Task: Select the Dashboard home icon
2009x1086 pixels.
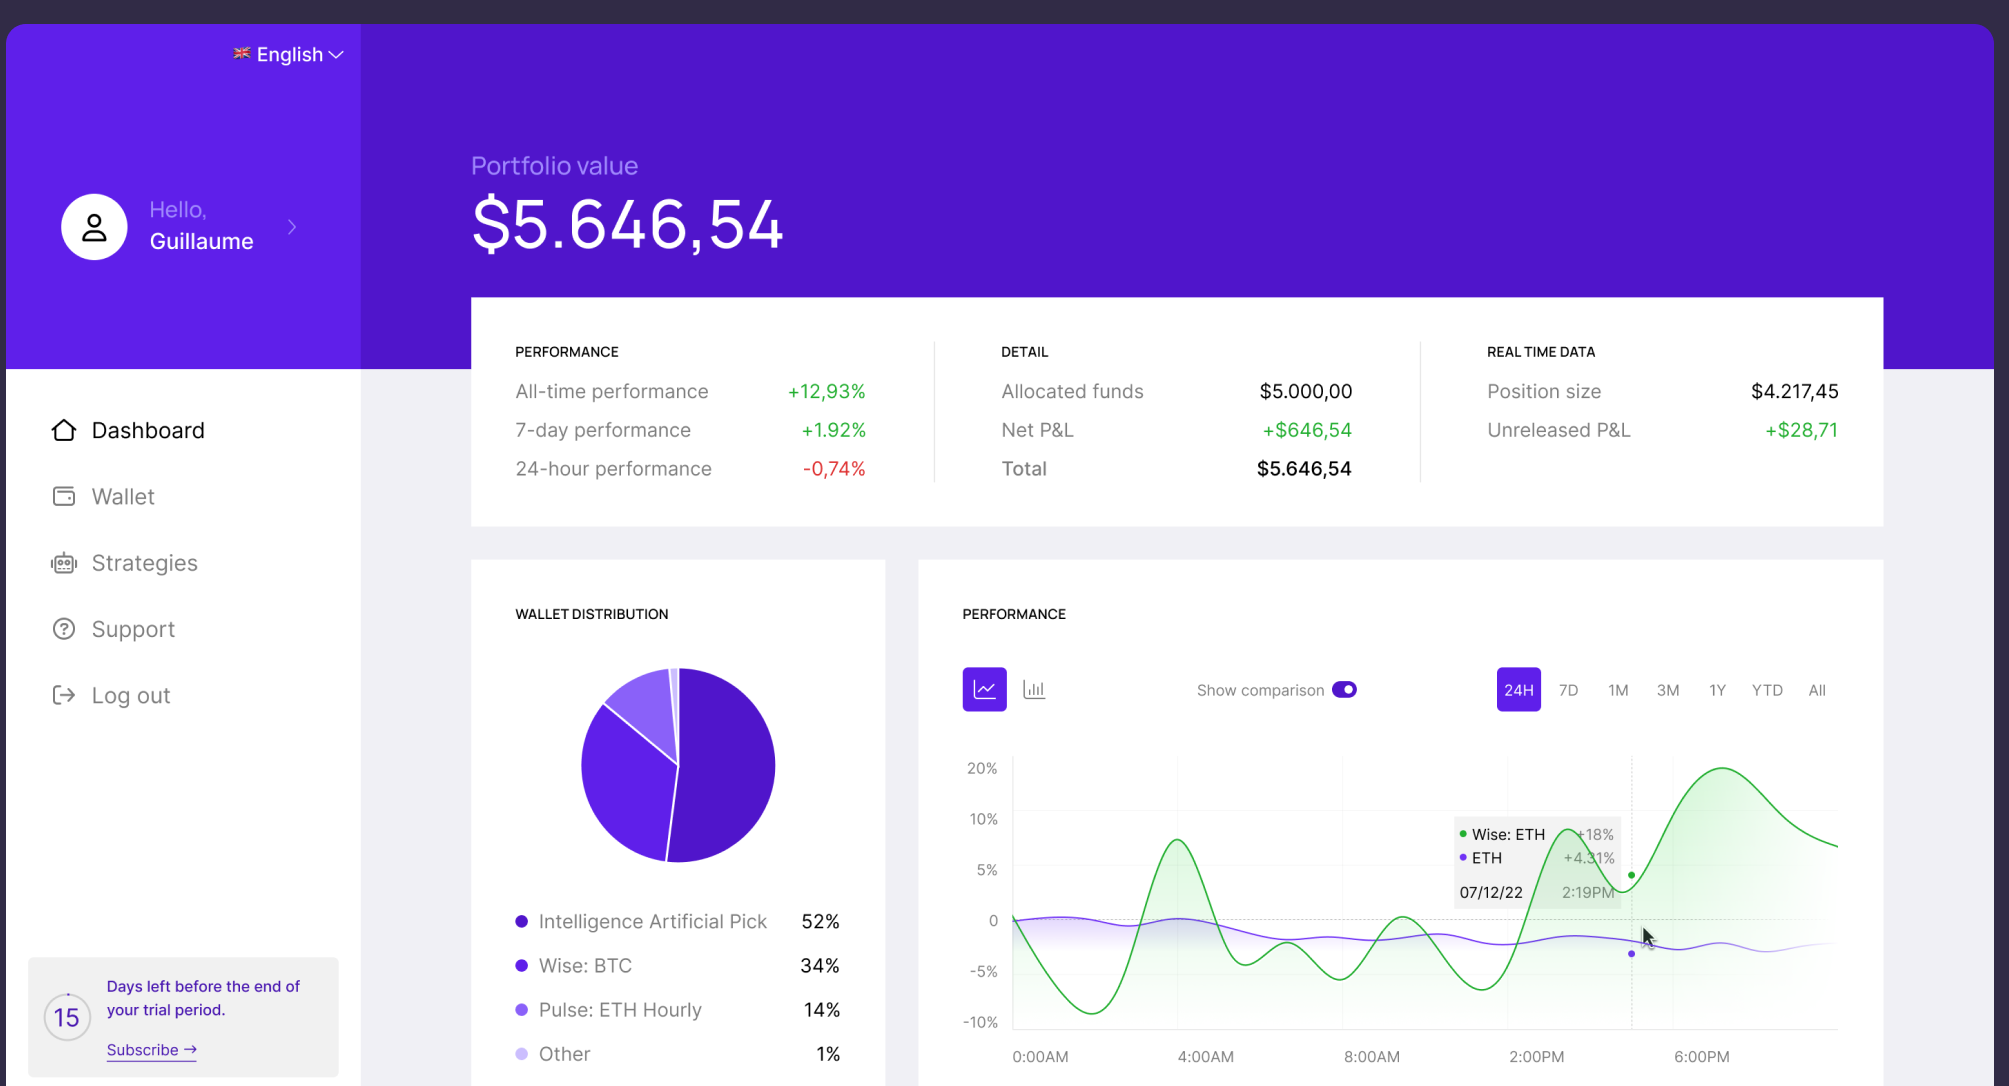Action: tap(63, 429)
